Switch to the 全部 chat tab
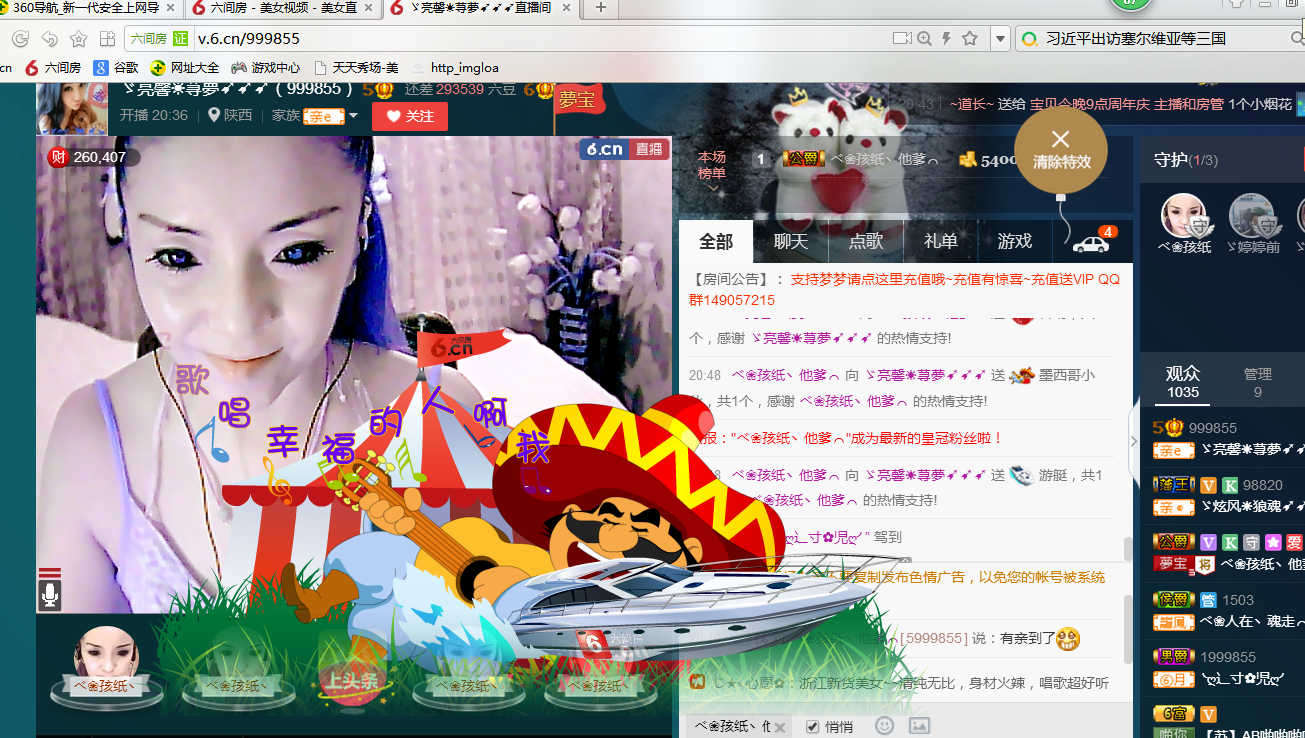Viewport: 1305px width, 738px height. [716, 241]
